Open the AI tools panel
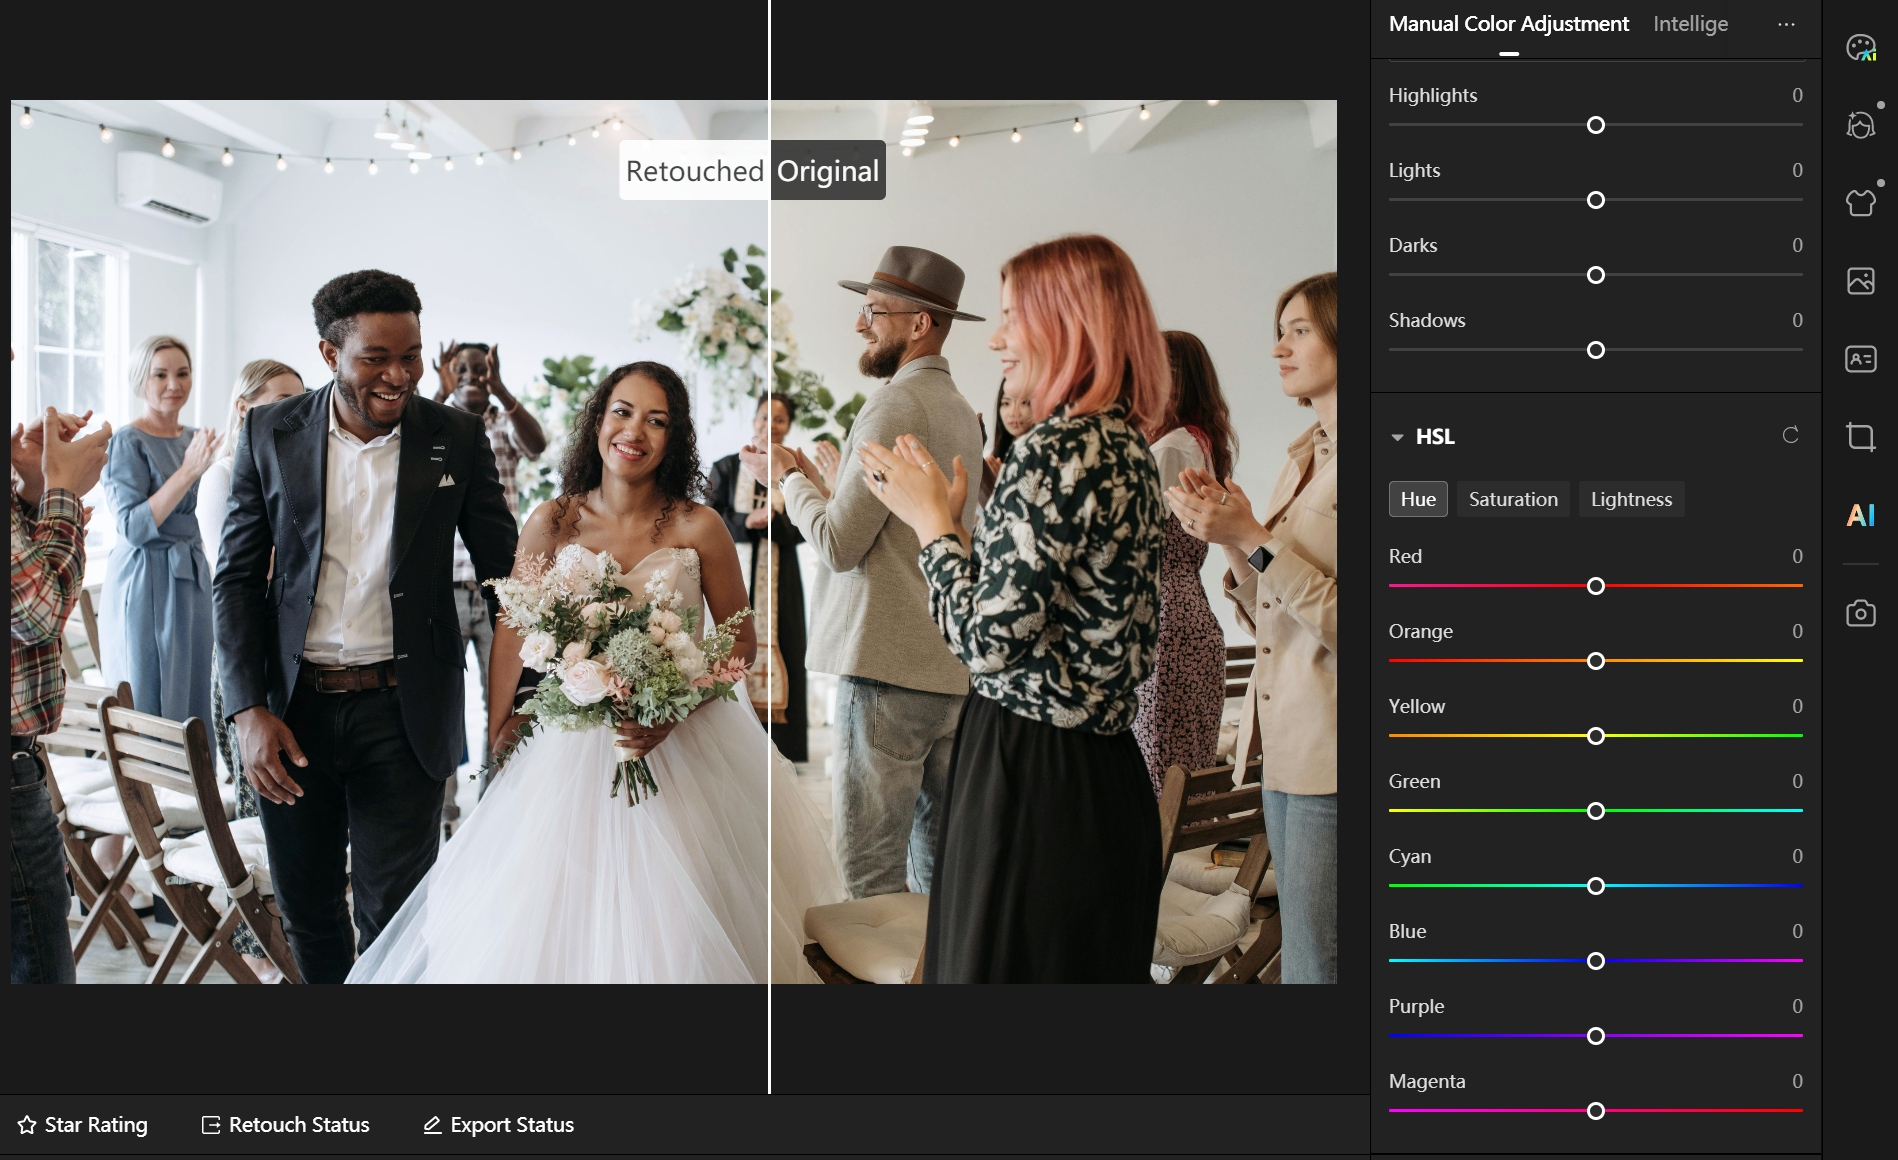 (1860, 515)
